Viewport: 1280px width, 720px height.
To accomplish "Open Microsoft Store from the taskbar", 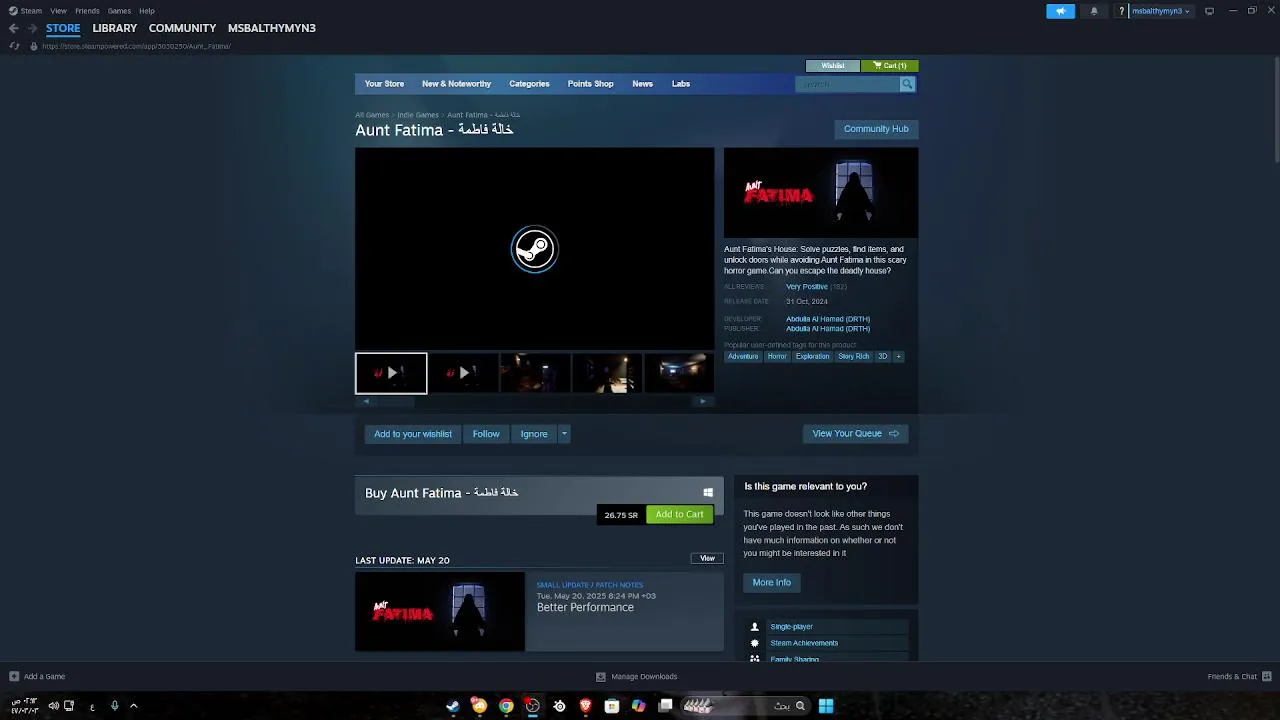I will [x=612, y=706].
